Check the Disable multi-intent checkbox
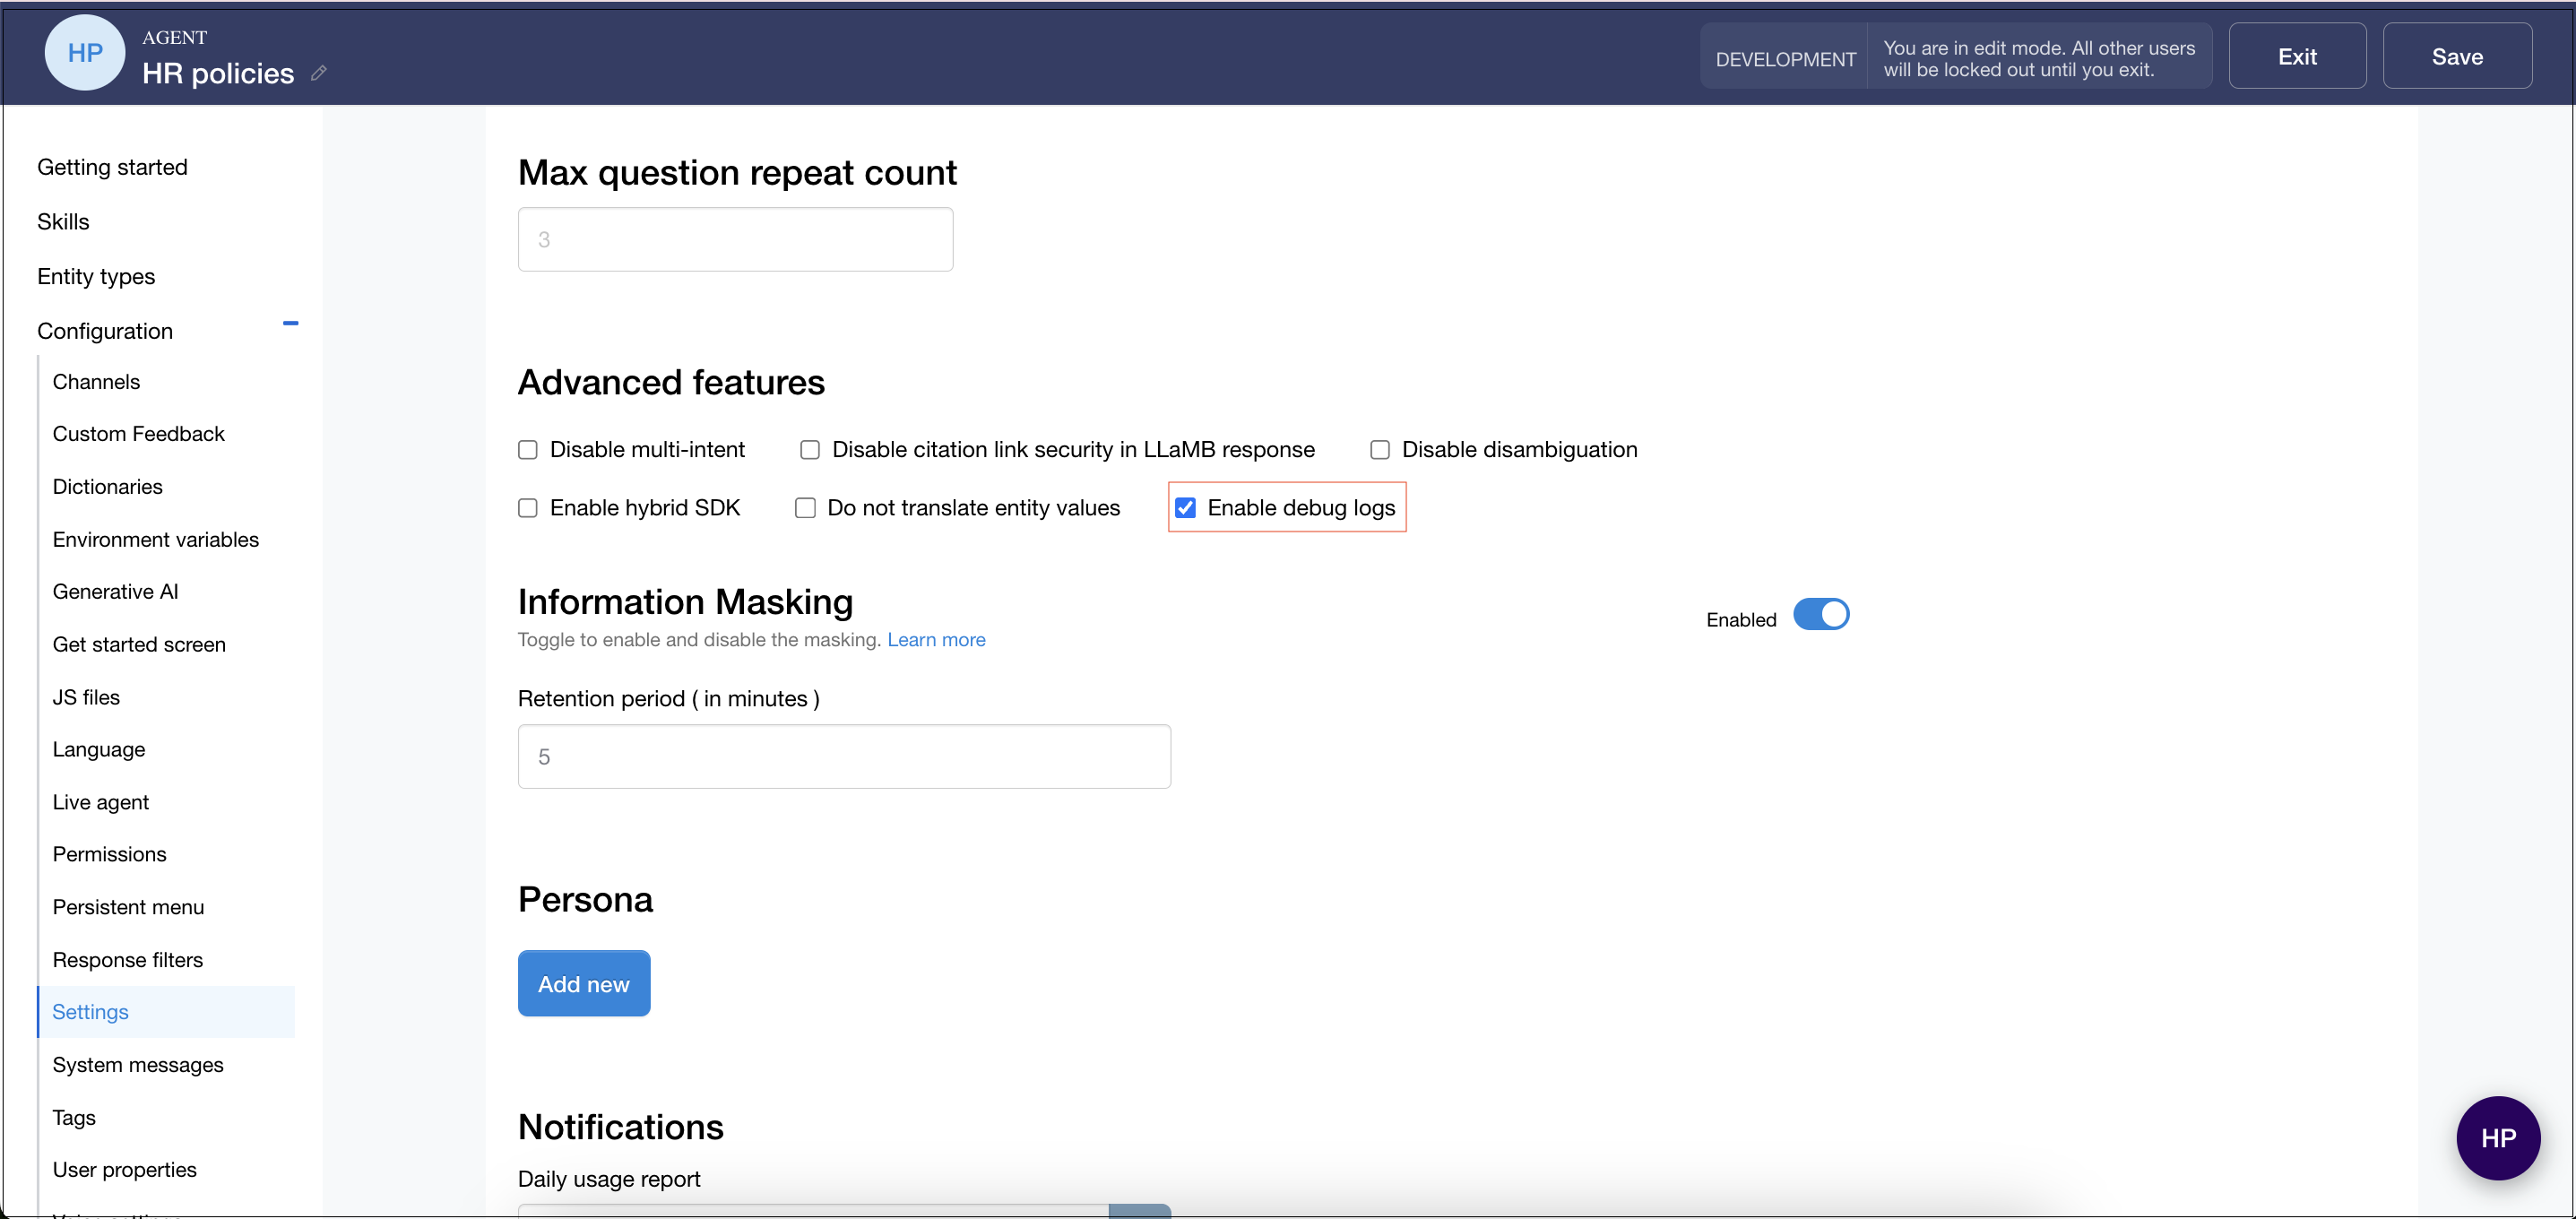 [x=528, y=450]
